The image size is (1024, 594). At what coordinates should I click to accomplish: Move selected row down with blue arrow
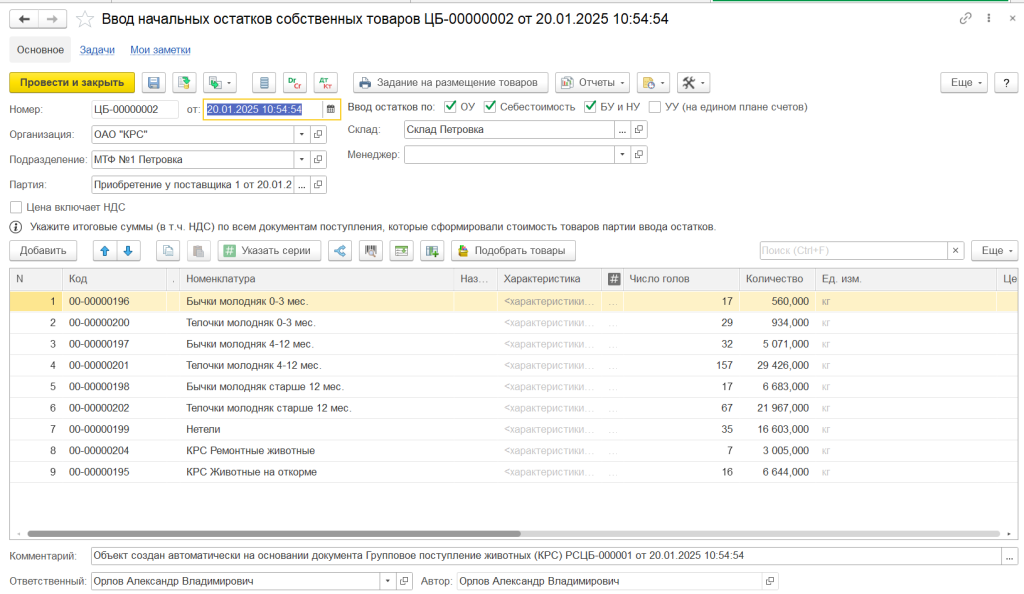tap(128, 251)
